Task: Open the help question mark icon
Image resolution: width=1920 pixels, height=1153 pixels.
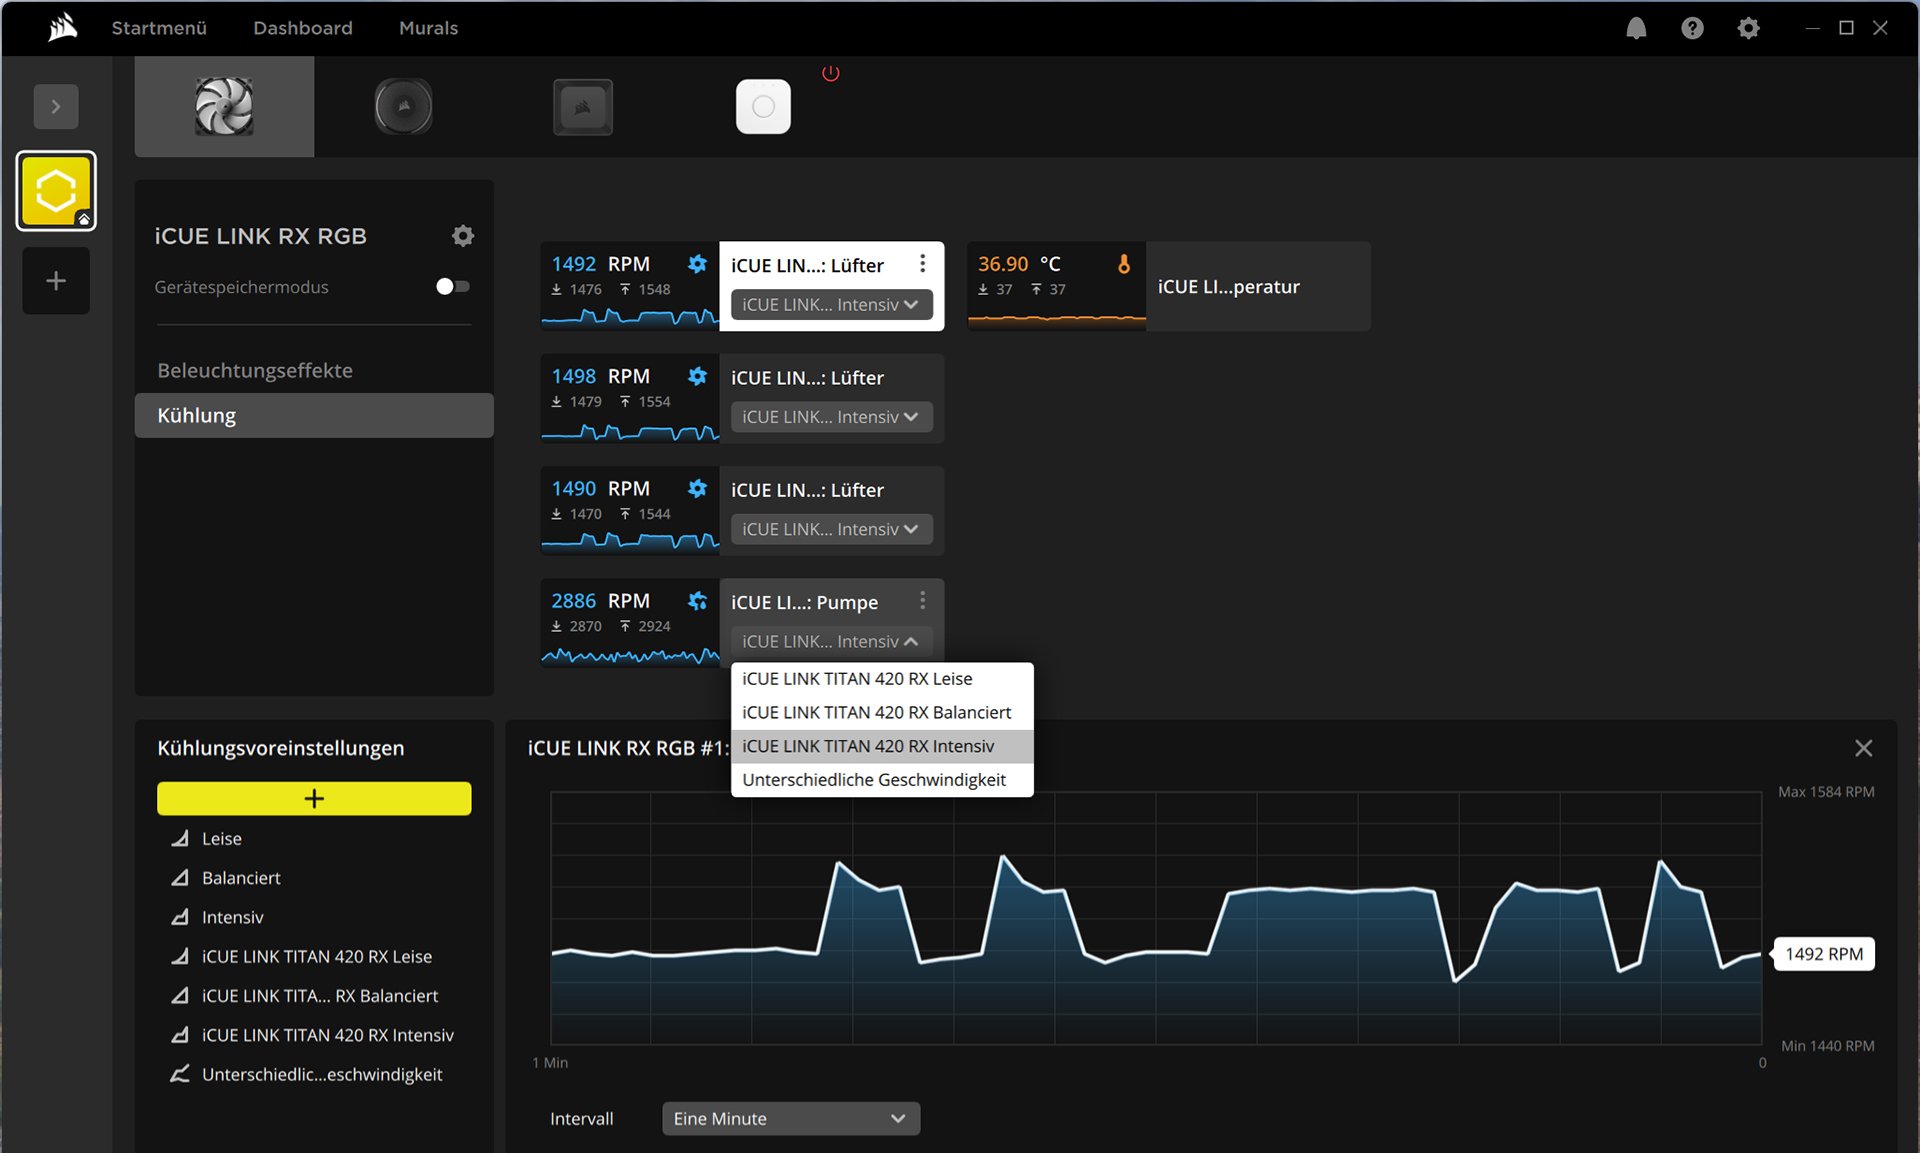Action: tap(1692, 28)
